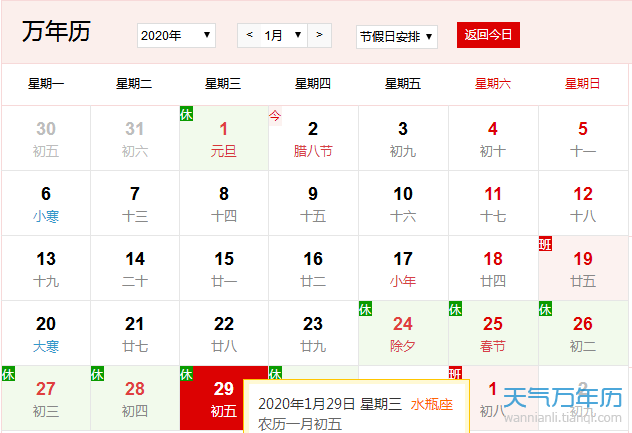
Task: Click the 2020年1月29日 星期三 tooltip text
Action: pyautogui.click(x=330, y=404)
